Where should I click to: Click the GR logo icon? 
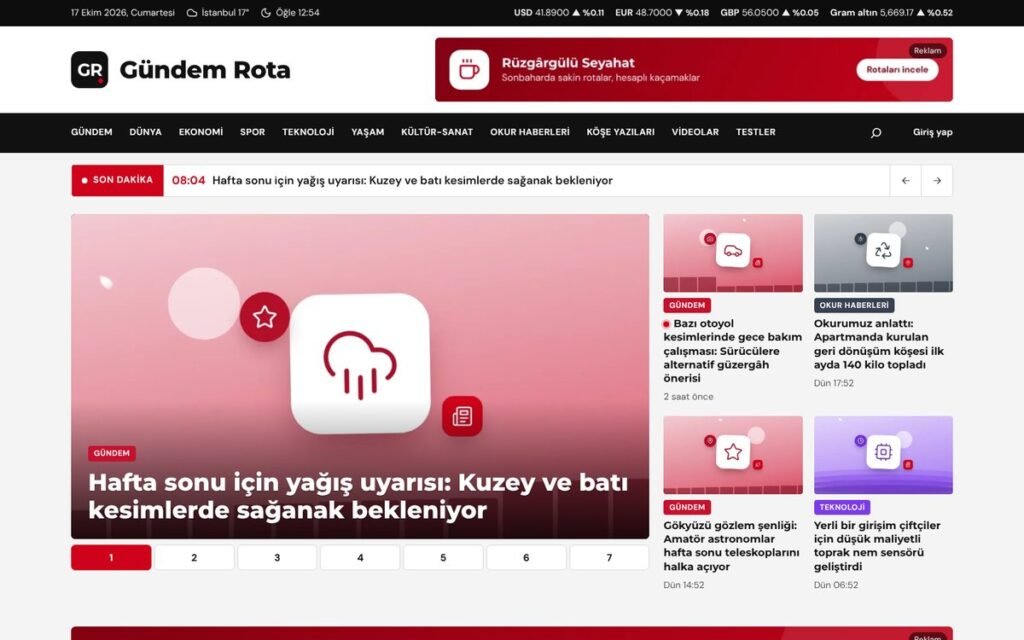pyautogui.click(x=89, y=70)
